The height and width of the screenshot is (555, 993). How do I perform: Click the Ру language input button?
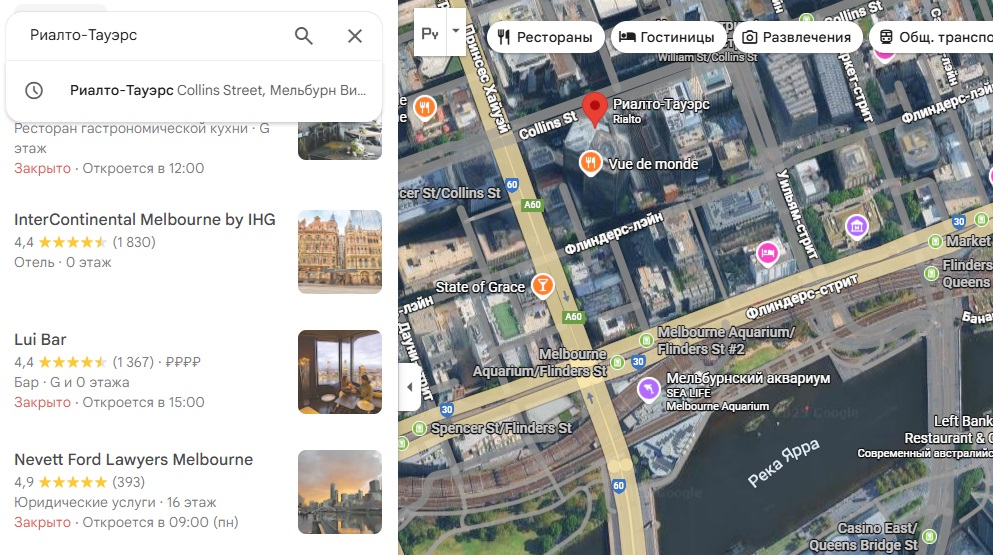click(430, 33)
